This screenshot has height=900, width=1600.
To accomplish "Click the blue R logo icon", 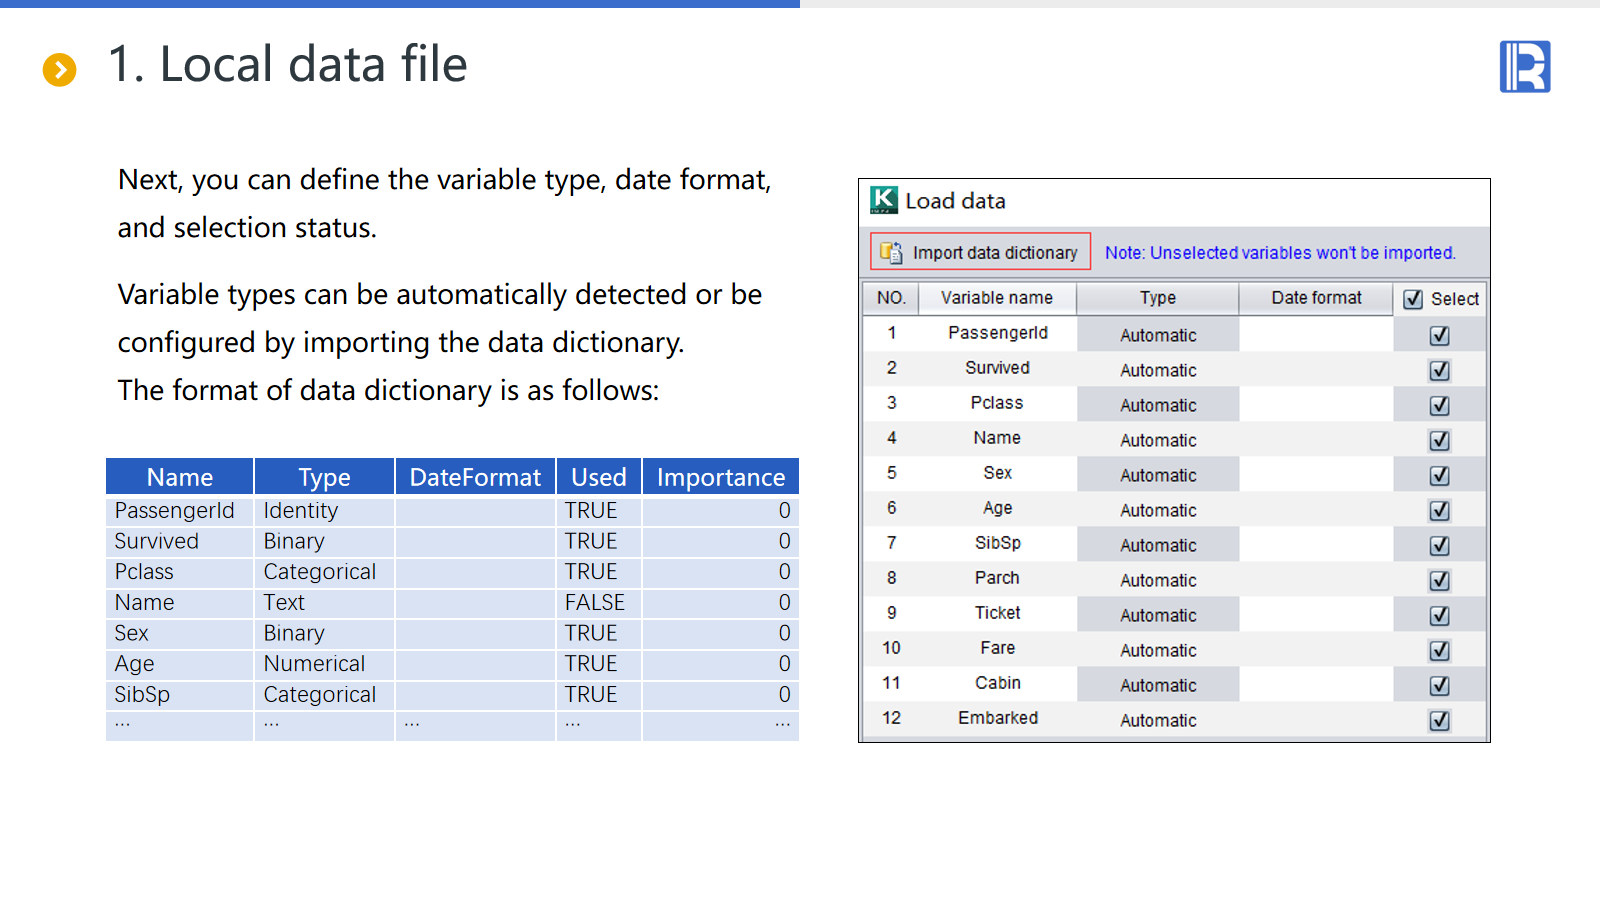I will pyautogui.click(x=1524, y=67).
